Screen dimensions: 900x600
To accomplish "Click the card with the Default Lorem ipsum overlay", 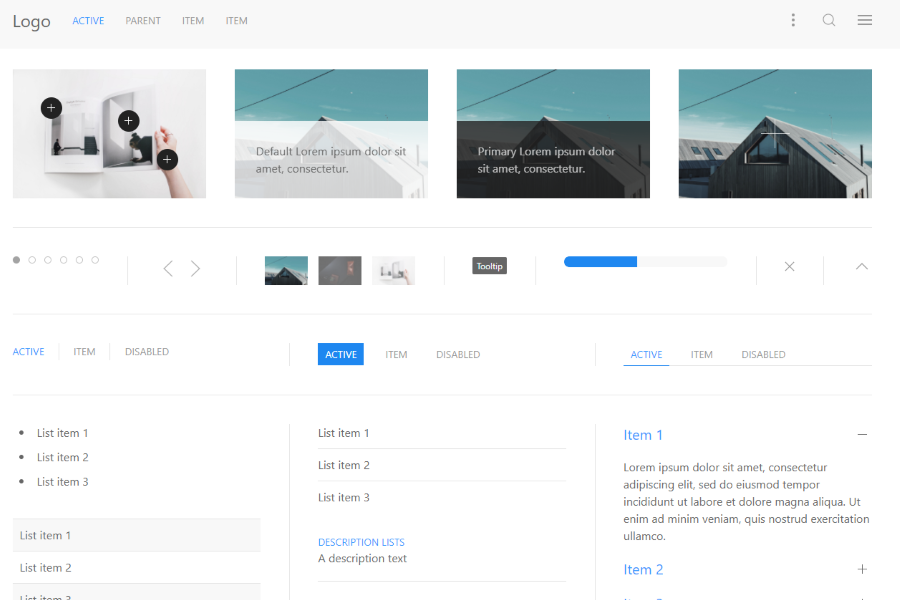I will [331, 134].
